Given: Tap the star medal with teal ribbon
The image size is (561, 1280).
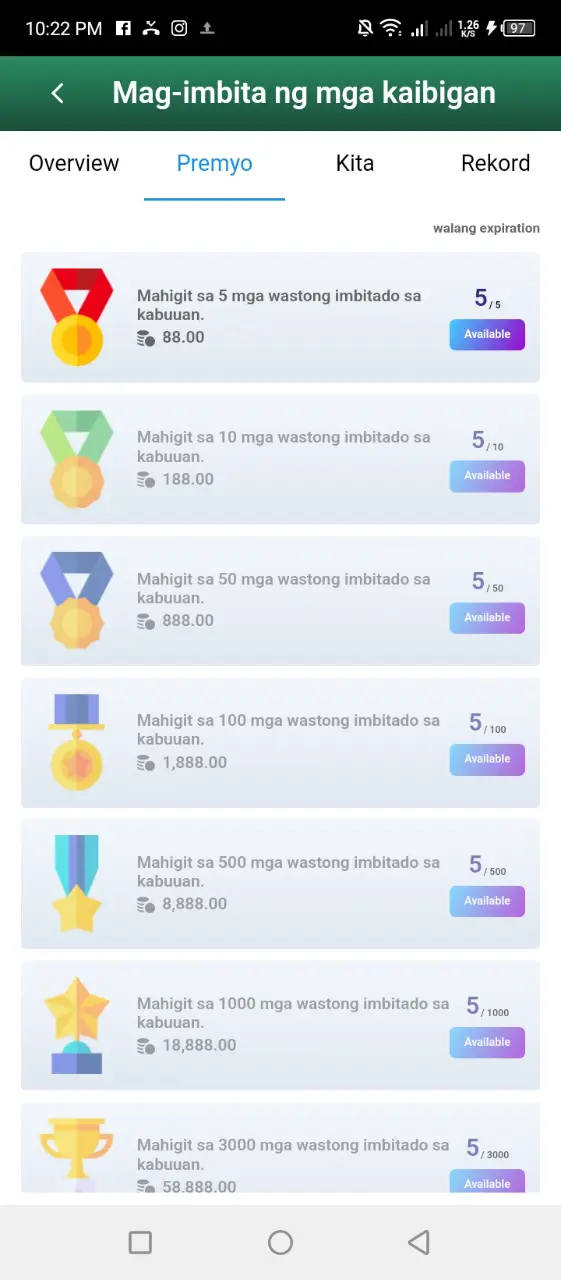Looking at the screenshot, I should 77,883.
